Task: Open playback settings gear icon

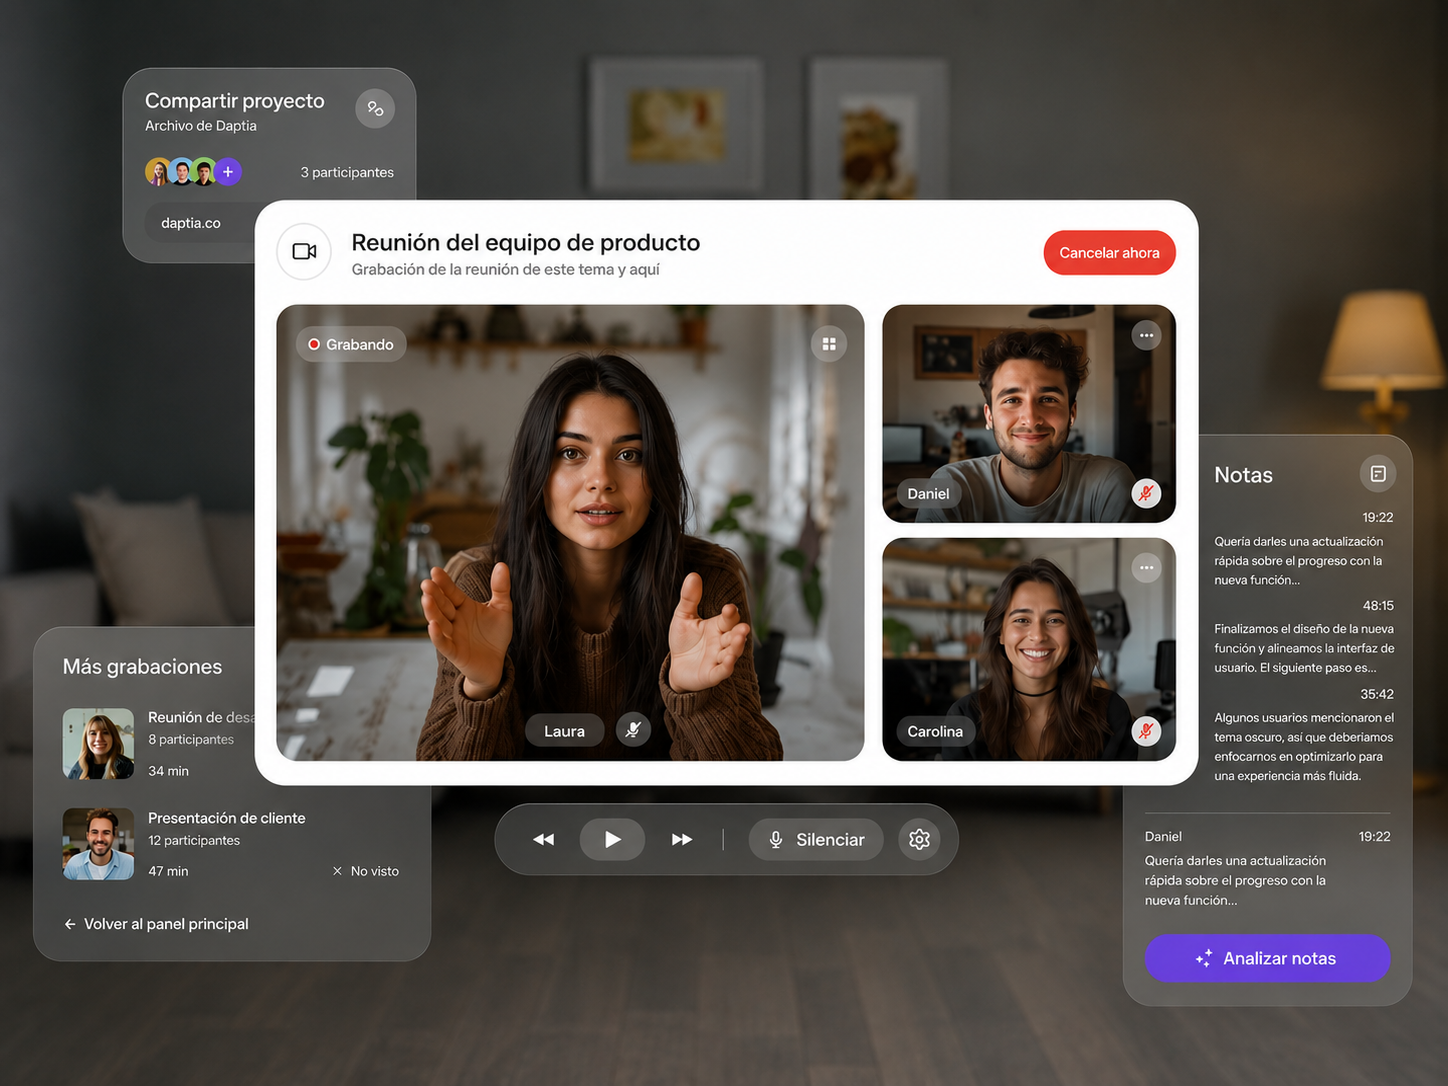Action: [920, 840]
